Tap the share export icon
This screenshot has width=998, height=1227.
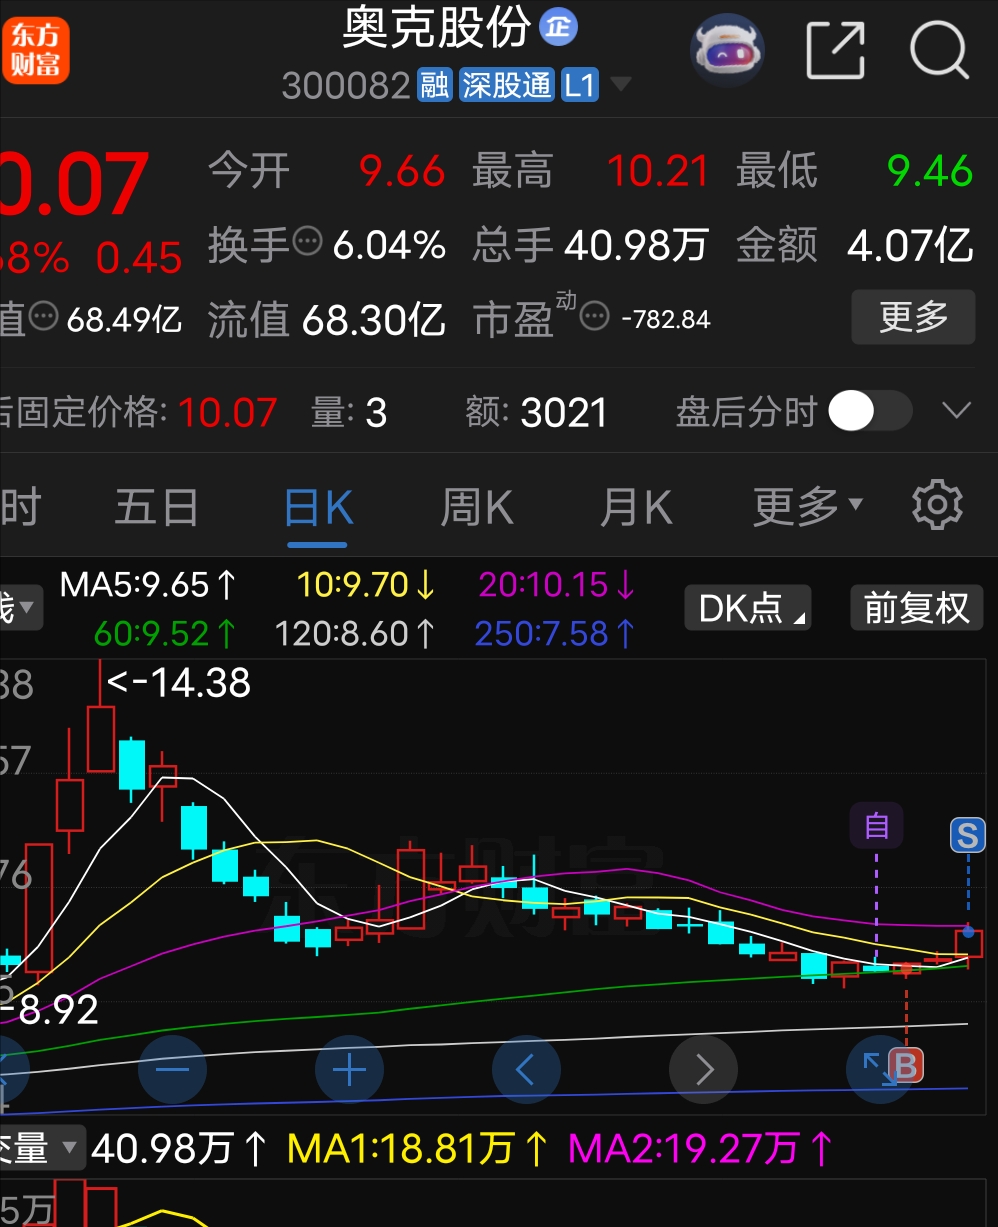pyautogui.click(x=835, y=49)
